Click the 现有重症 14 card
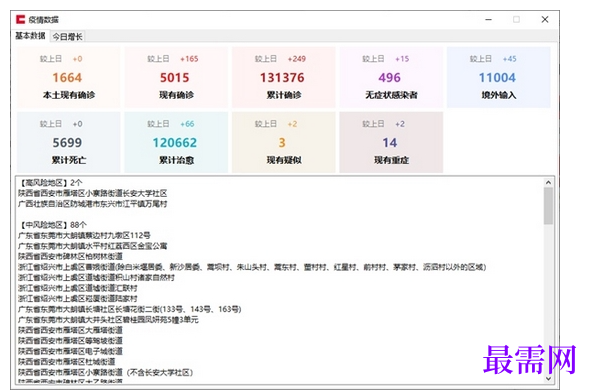This screenshot has width=595, height=391. pyautogui.click(x=391, y=142)
